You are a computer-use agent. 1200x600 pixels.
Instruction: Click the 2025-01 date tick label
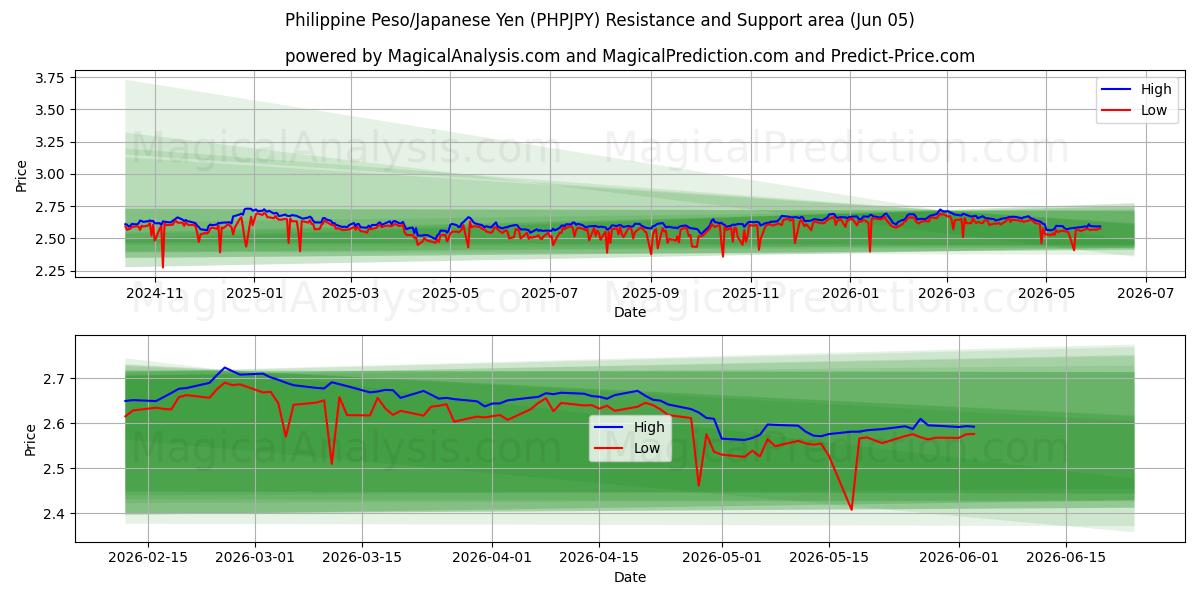coord(253,293)
